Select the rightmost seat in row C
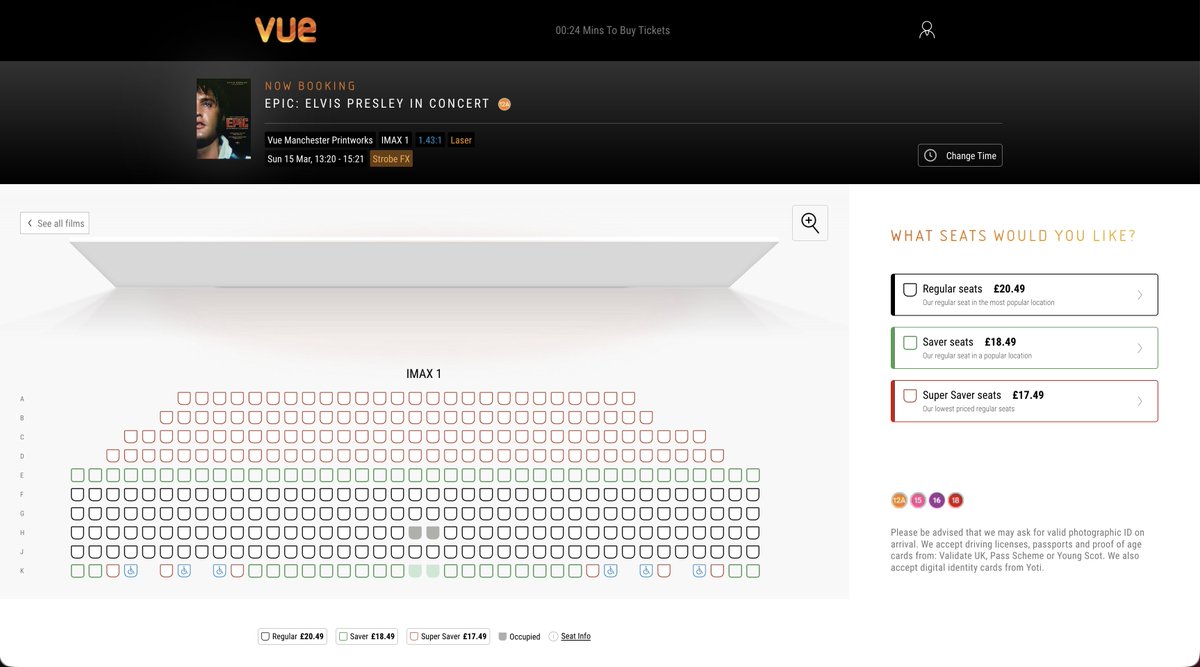The width and height of the screenshot is (1200, 667). tap(699, 436)
